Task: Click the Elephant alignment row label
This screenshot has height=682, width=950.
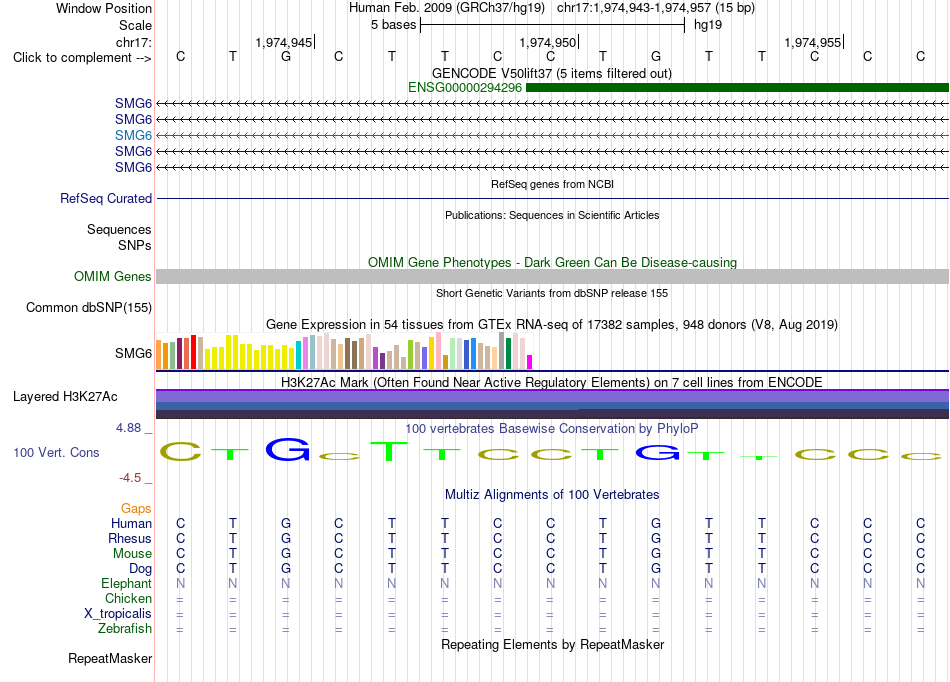Action: pos(126,584)
